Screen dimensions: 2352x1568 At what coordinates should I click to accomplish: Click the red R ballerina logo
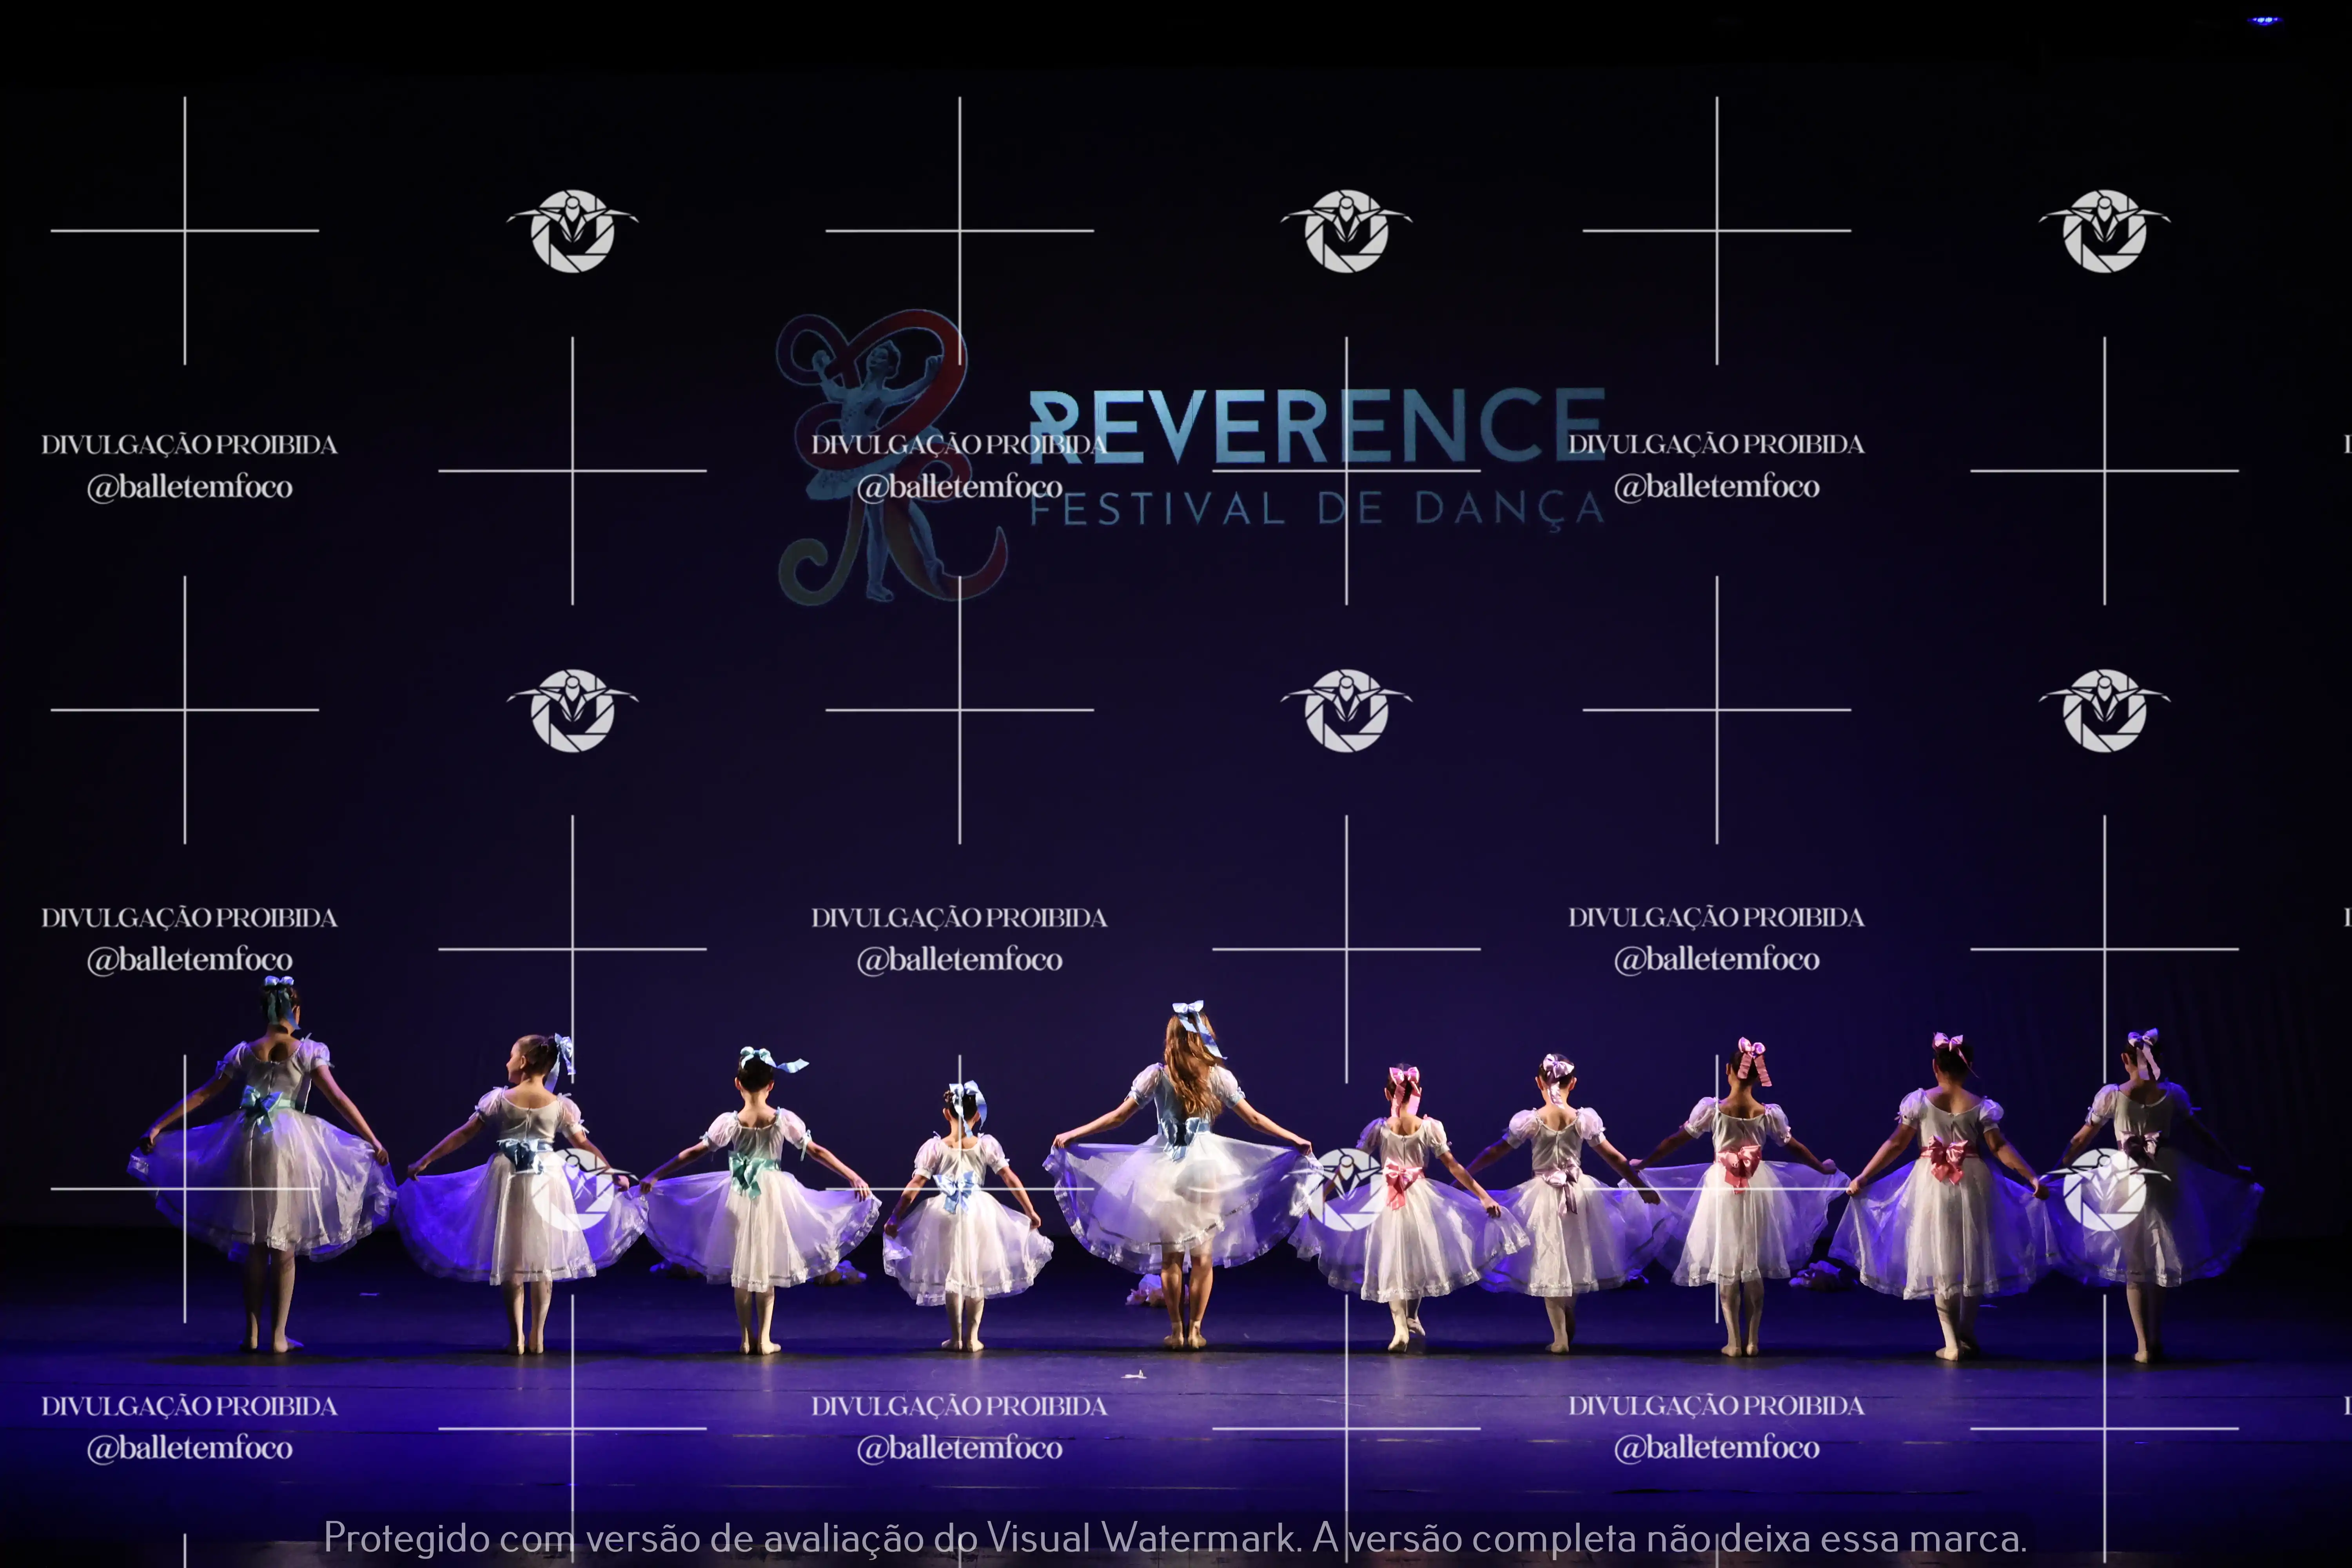pyautogui.click(x=880, y=455)
